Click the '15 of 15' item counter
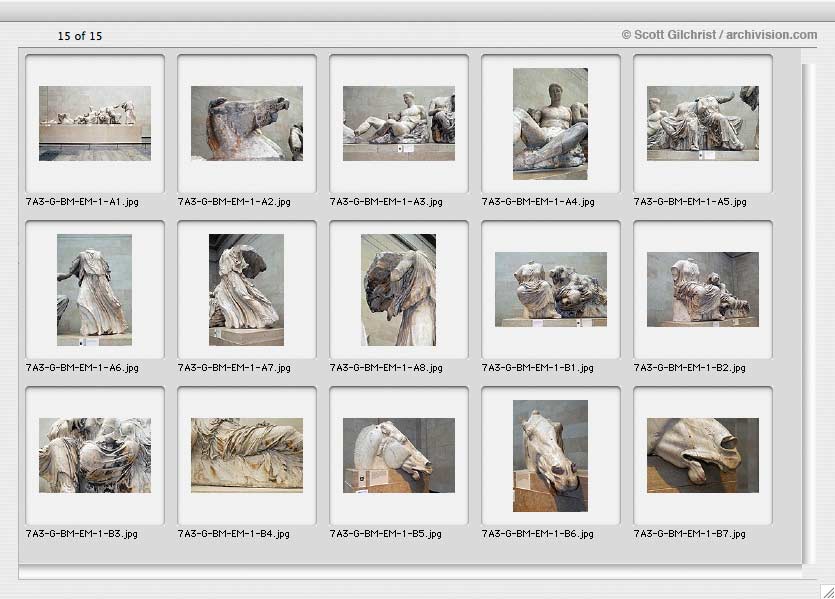 click(x=80, y=36)
